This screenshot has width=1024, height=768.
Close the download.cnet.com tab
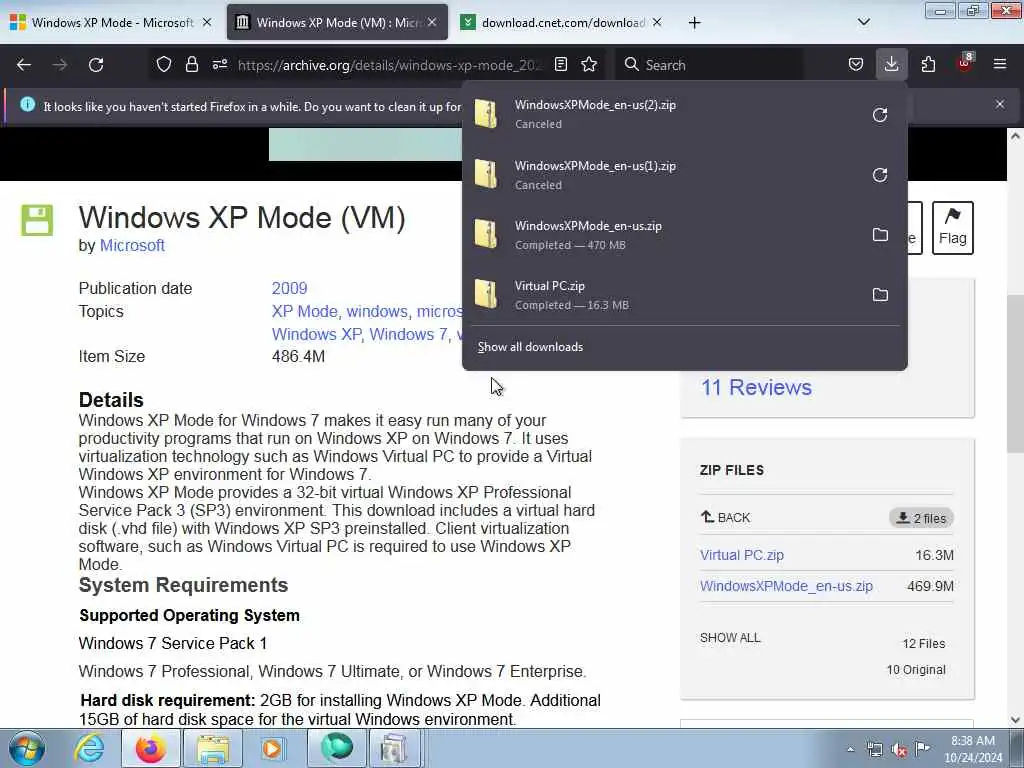coord(657,23)
